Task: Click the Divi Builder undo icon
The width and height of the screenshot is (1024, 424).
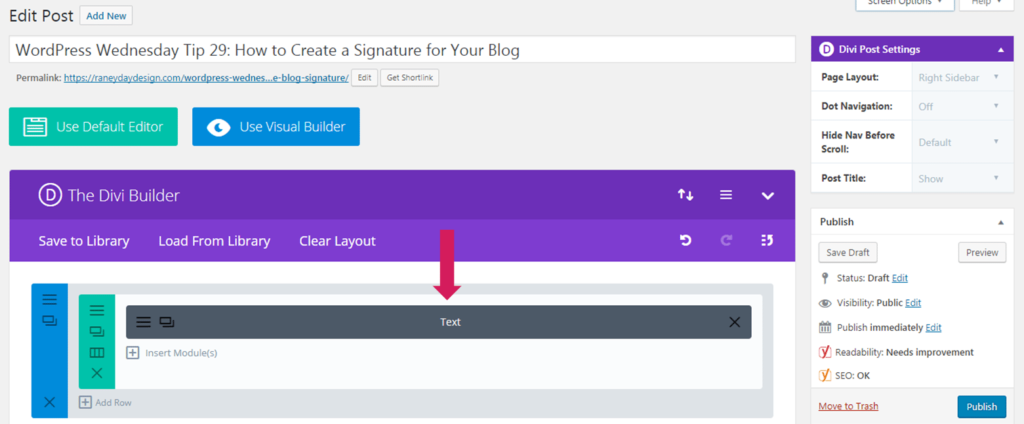Action: [x=686, y=241]
